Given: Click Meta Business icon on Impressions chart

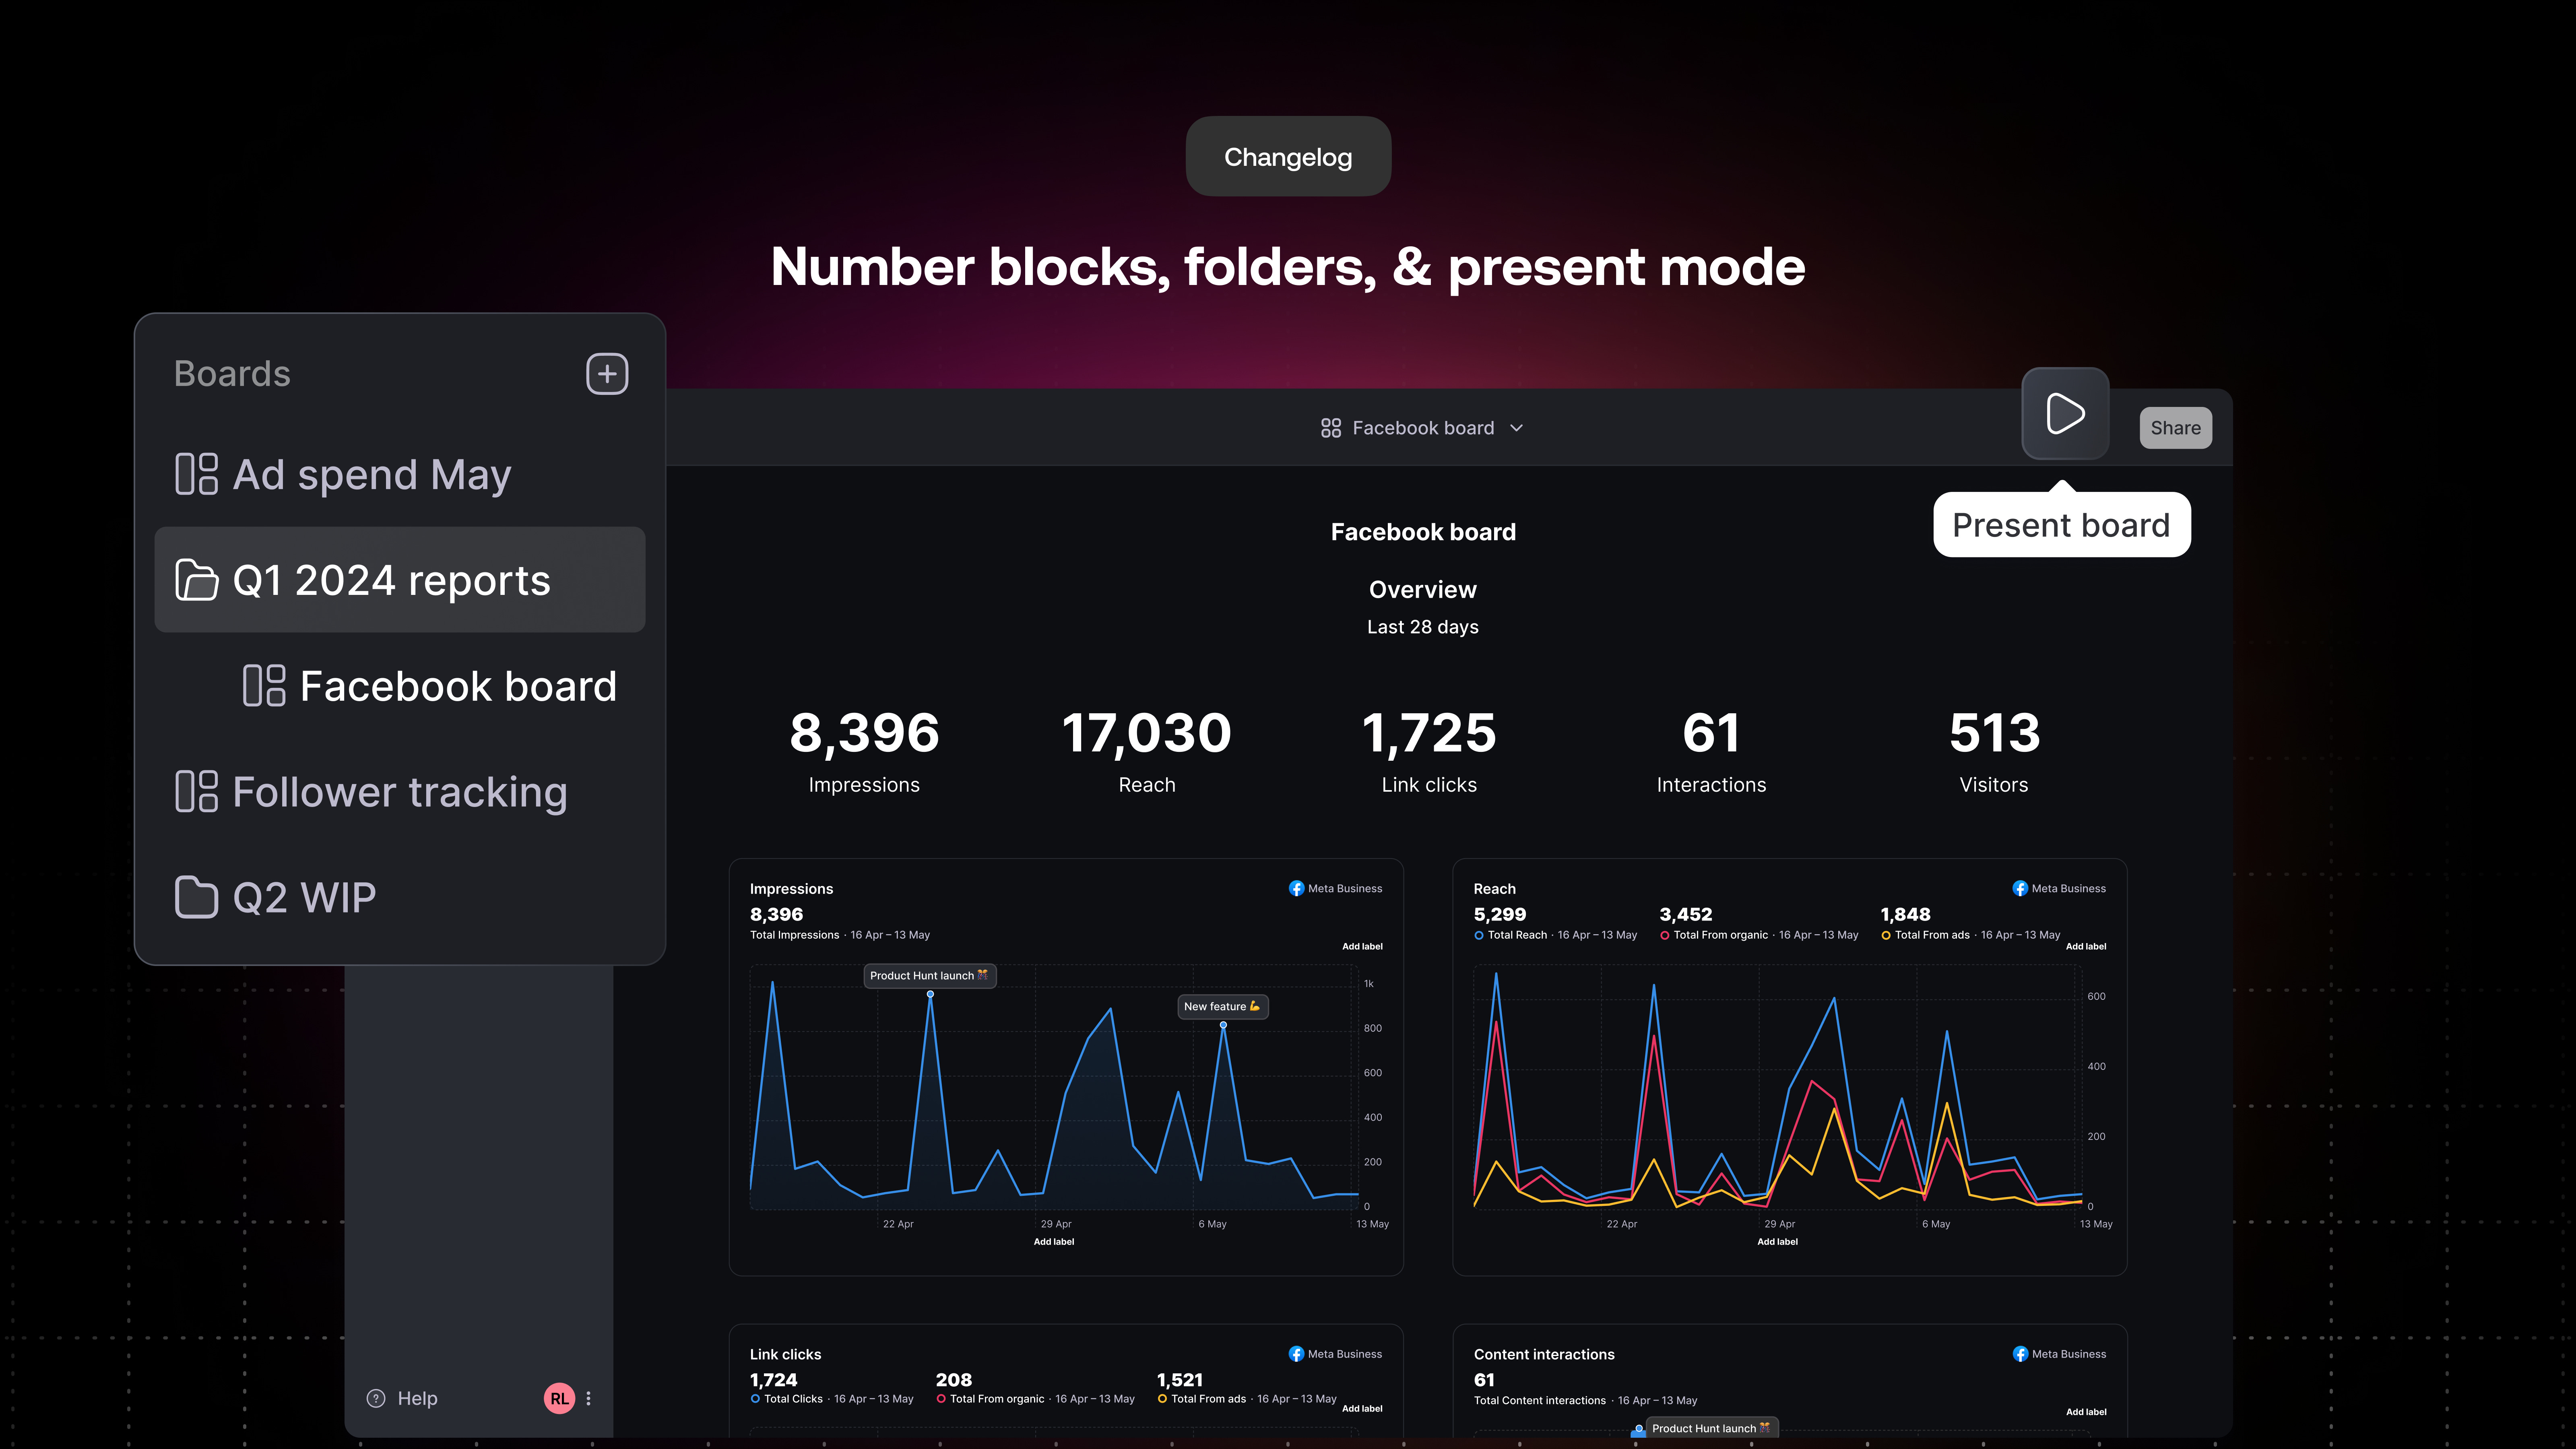Looking at the screenshot, I should click(x=1296, y=888).
